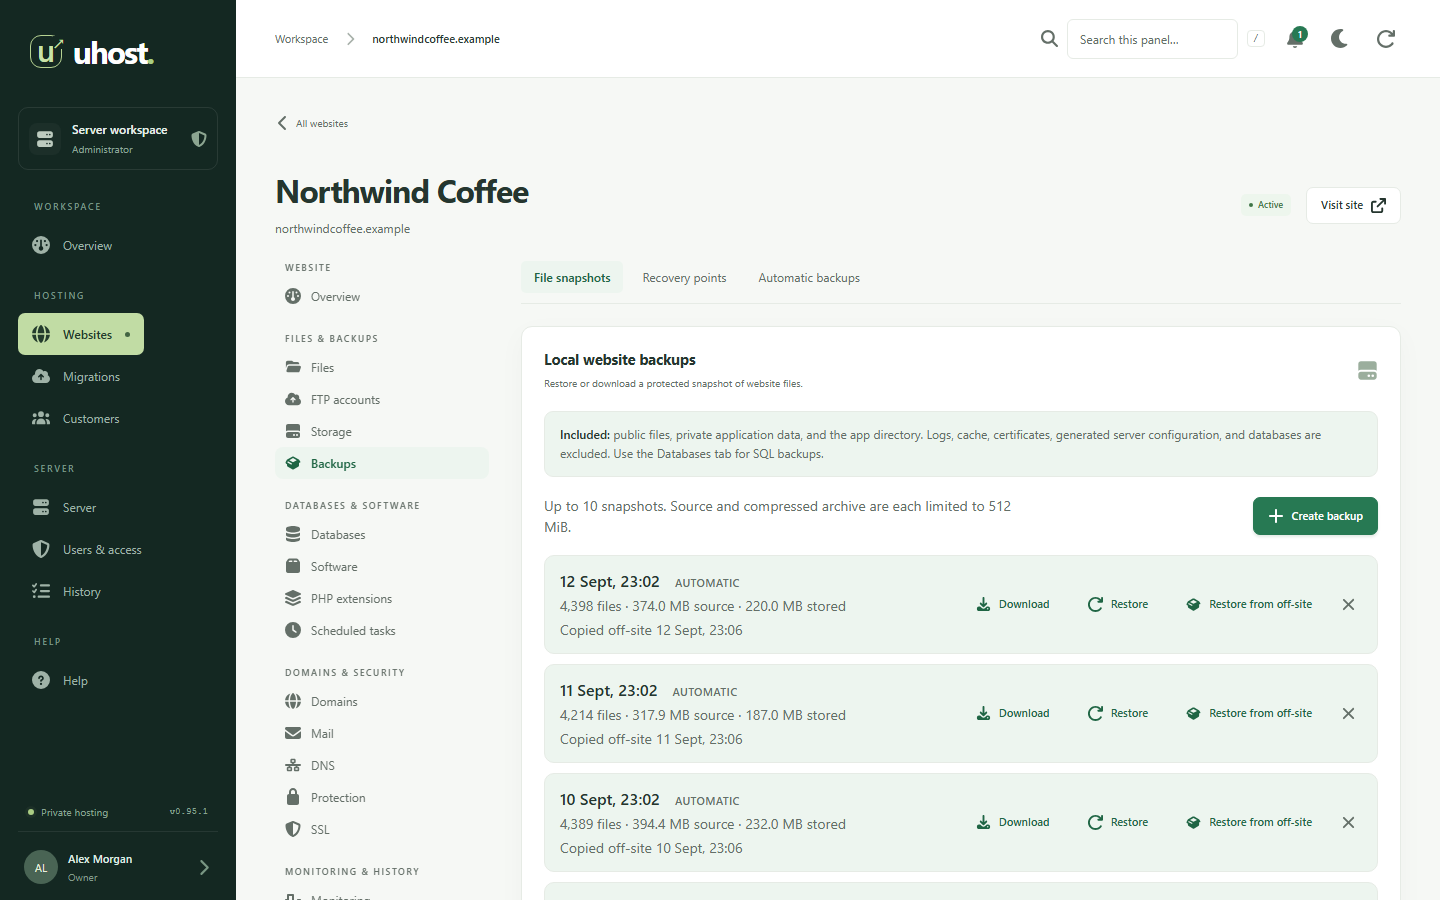Viewport: 1440px width, 900px height.
Task: Restore the 10 Sept snapshot
Action: [1118, 823]
